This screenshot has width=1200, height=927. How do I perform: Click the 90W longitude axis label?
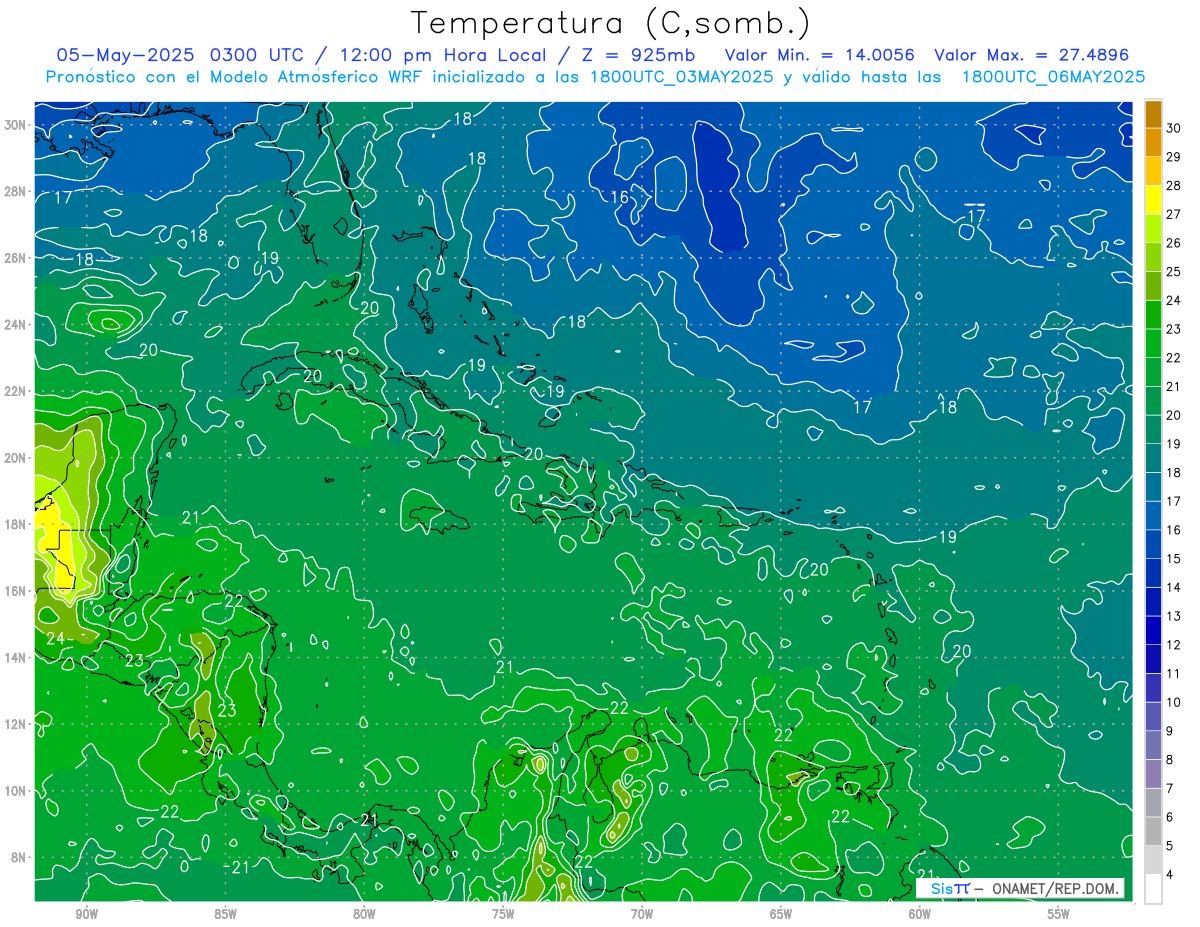(x=86, y=914)
